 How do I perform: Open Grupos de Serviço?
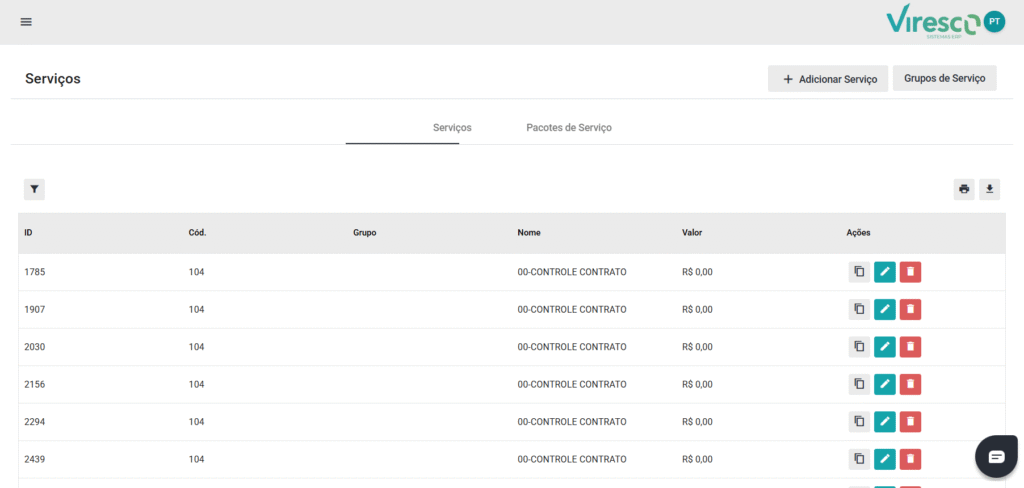coord(944,78)
